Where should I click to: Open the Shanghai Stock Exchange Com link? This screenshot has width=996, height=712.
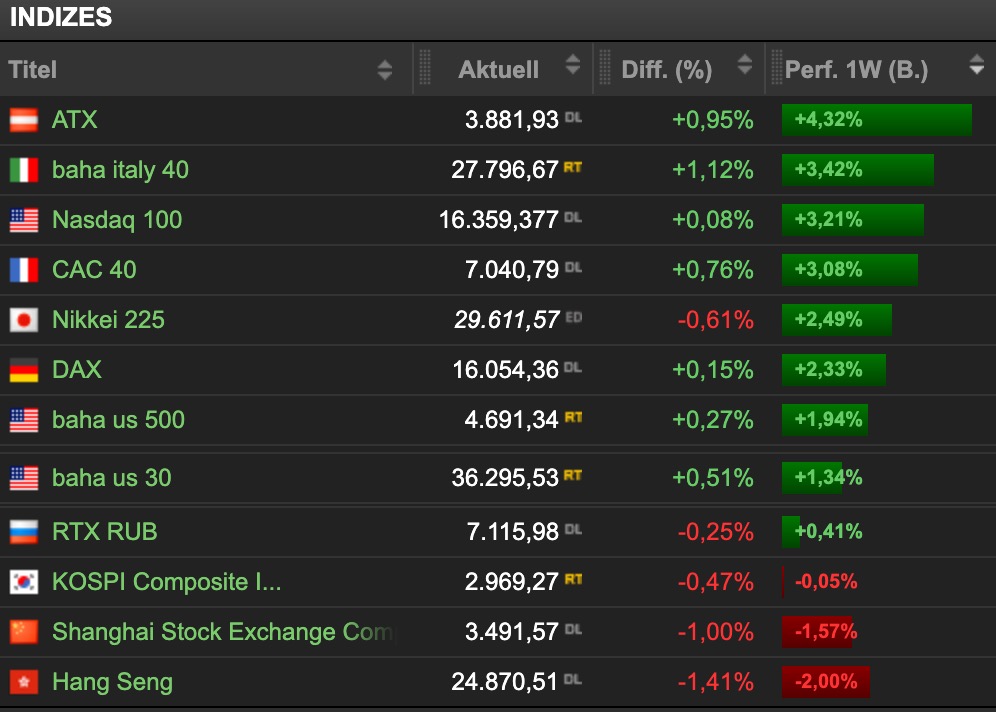coord(223,632)
